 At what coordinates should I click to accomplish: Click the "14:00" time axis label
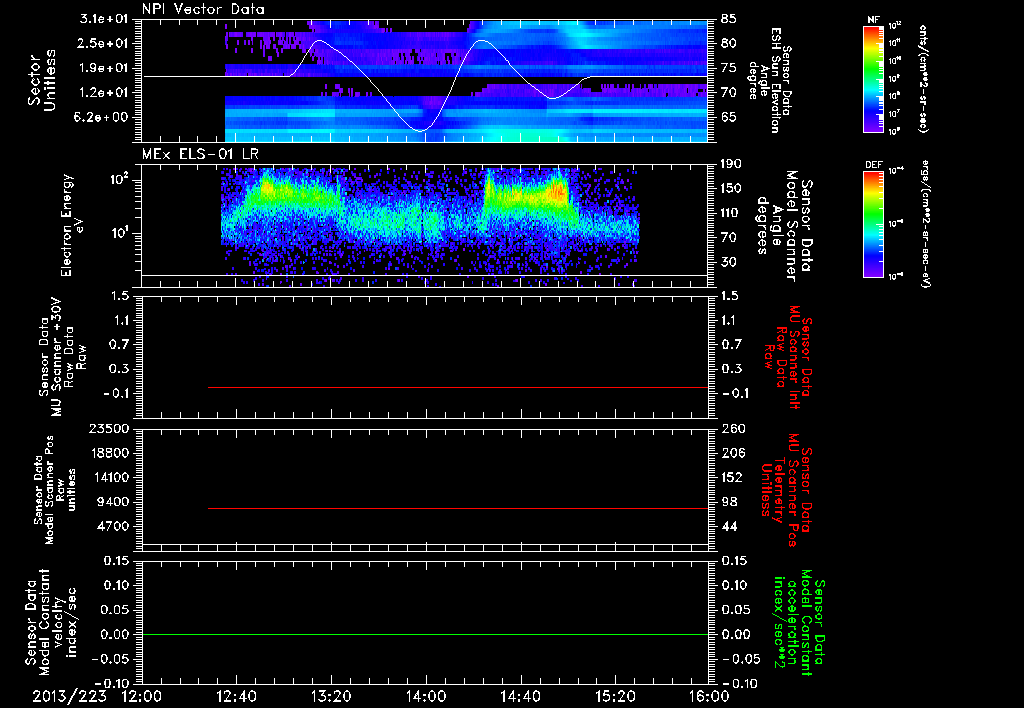click(426, 696)
